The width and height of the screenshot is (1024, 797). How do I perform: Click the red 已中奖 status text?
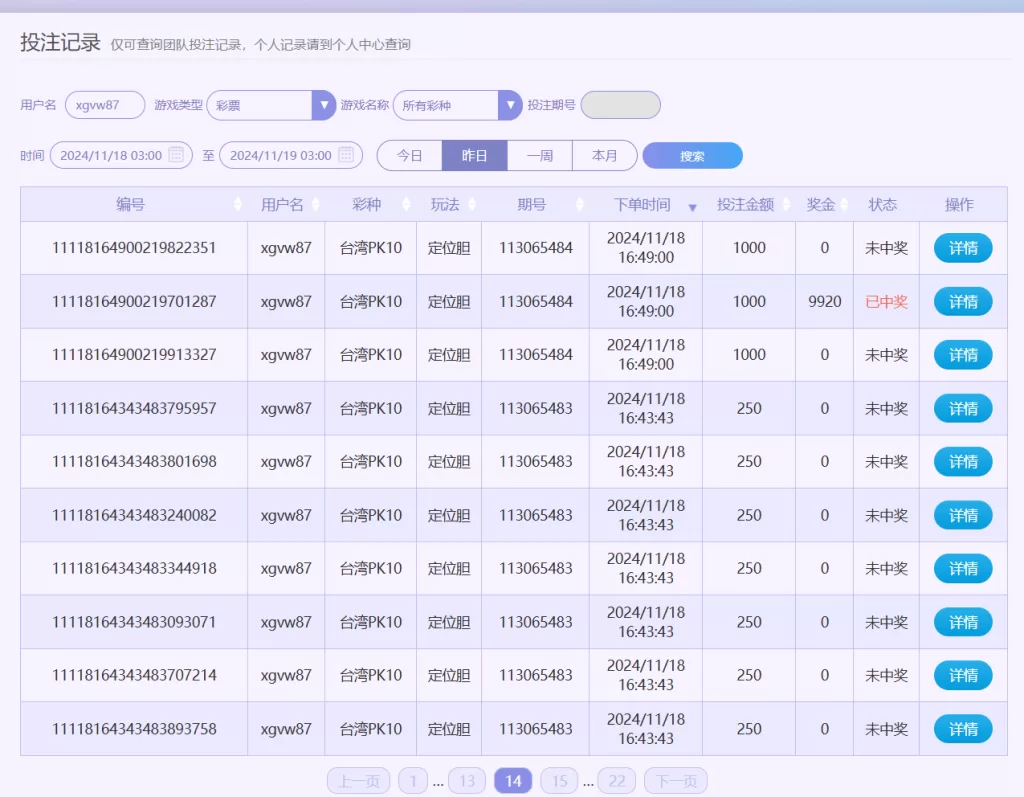[x=886, y=302]
